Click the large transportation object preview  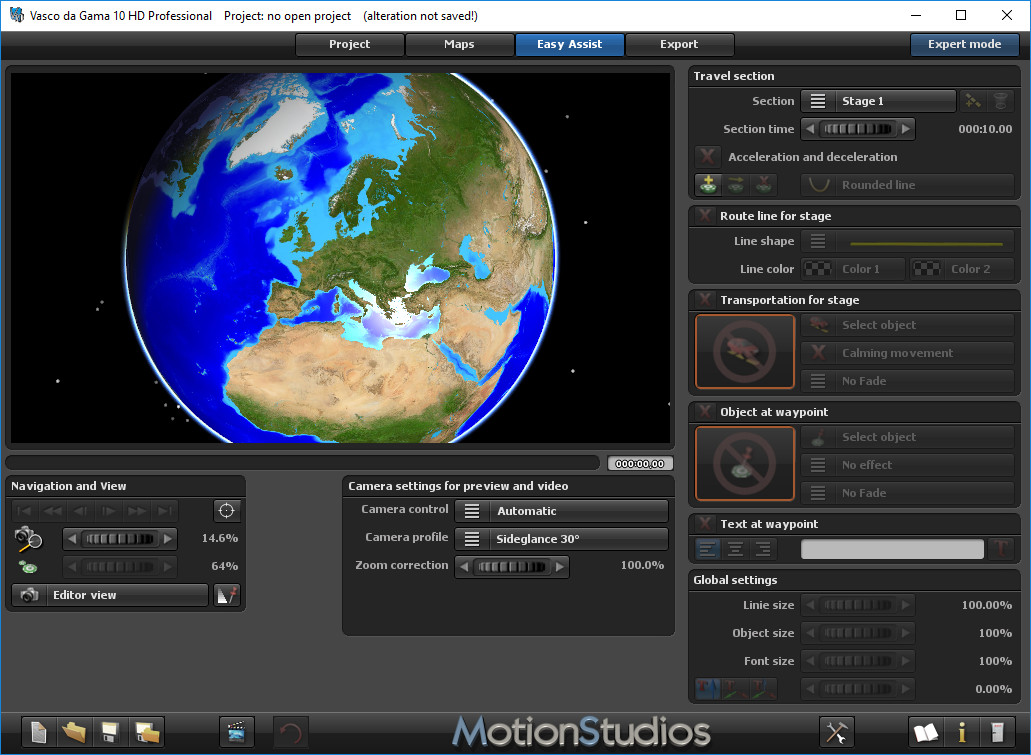[745, 352]
